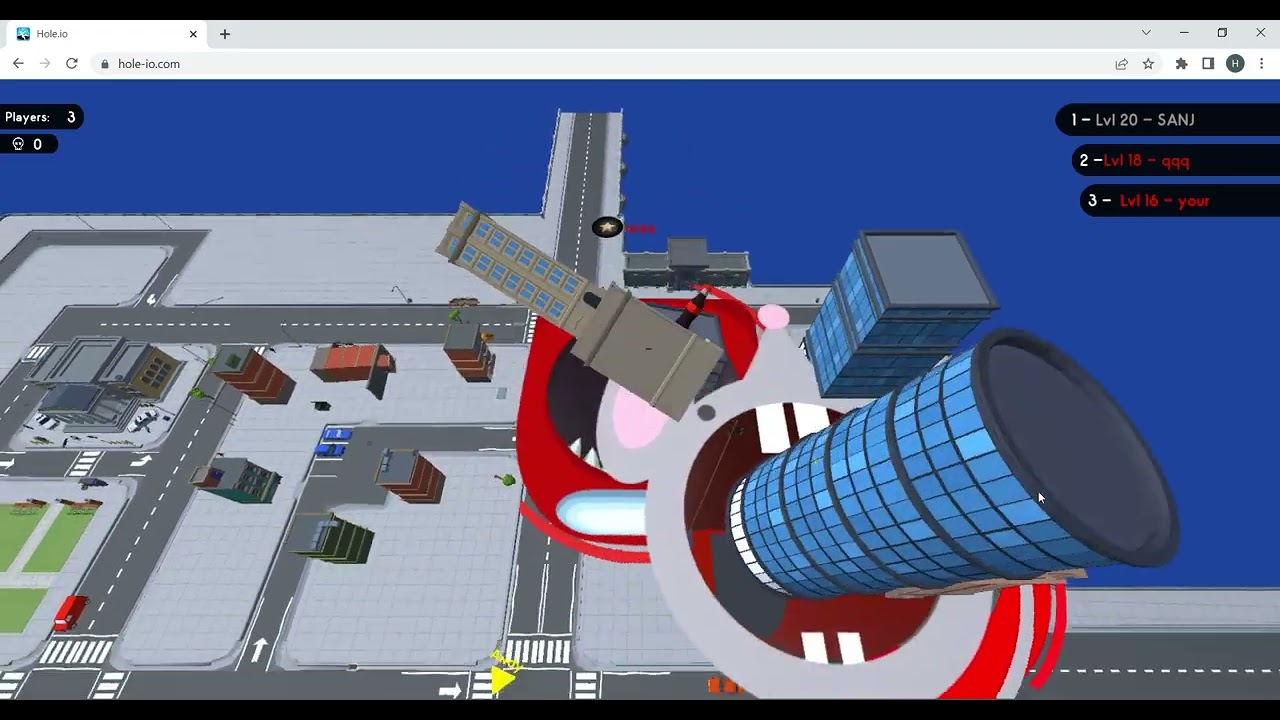
Task: Open the H profile avatar
Action: (x=1235, y=64)
